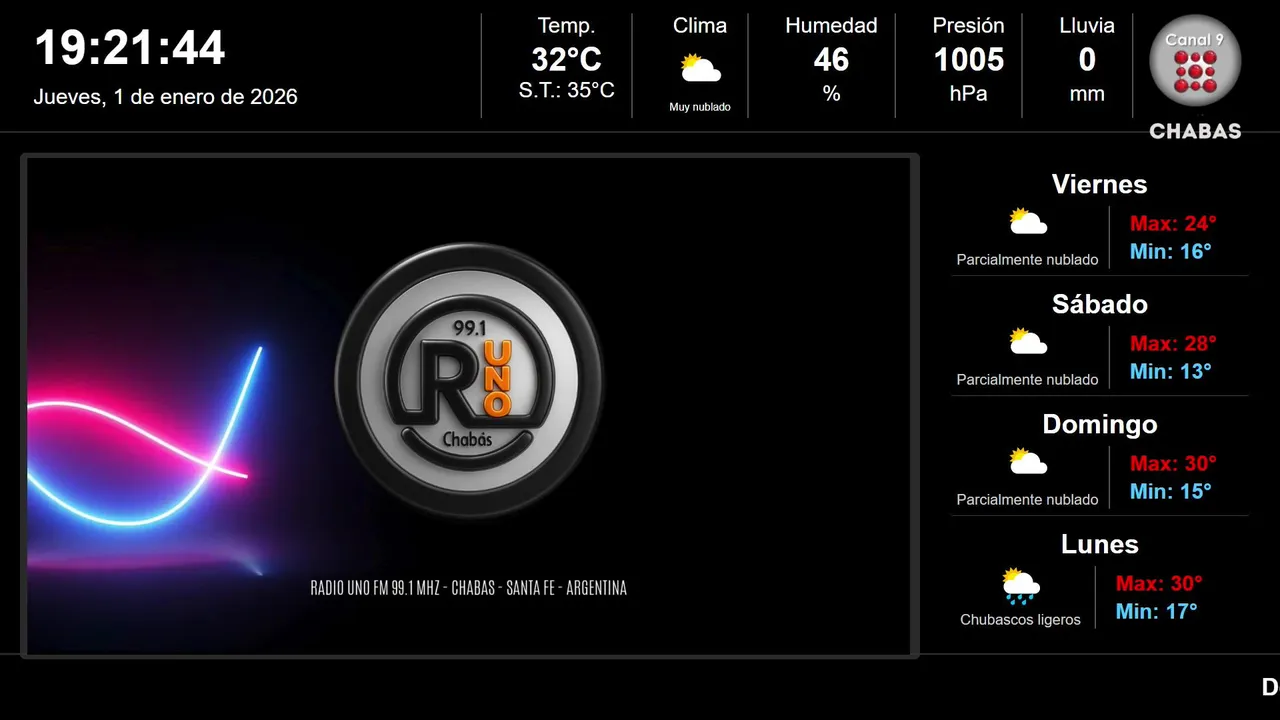Click Lunes Min: 17° value
Image resolution: width=1280 pixels, height=720 pixels.
coord(1157,611)
